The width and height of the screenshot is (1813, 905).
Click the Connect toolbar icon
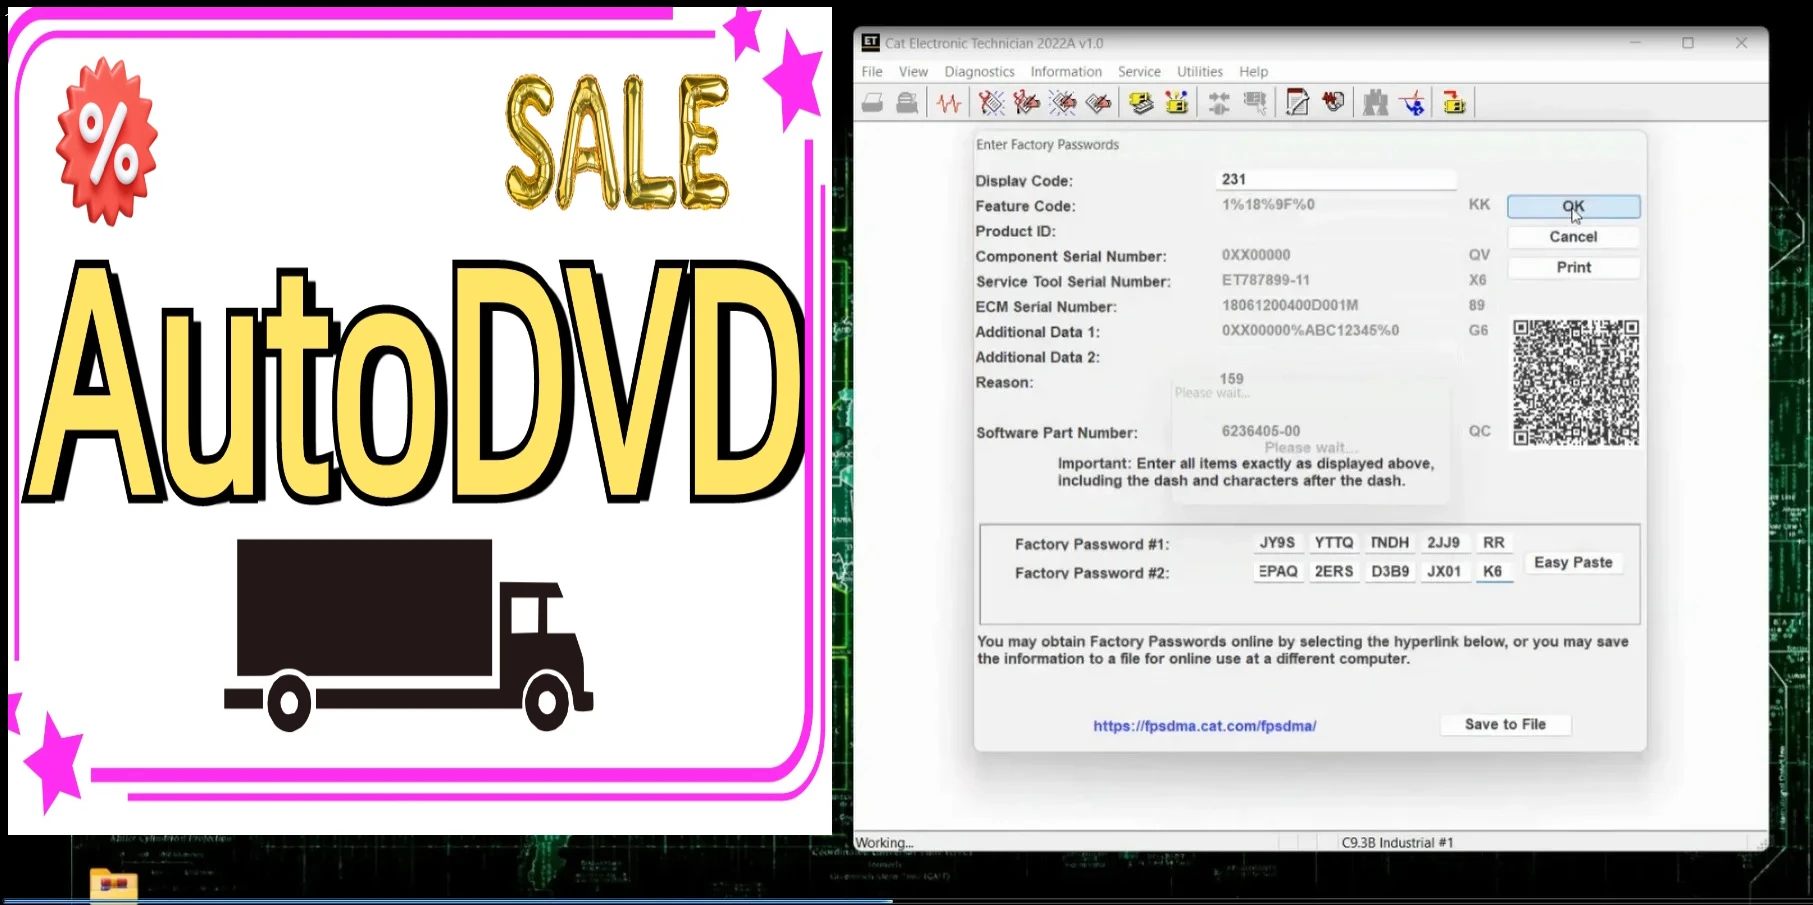tap(1218, 102)
